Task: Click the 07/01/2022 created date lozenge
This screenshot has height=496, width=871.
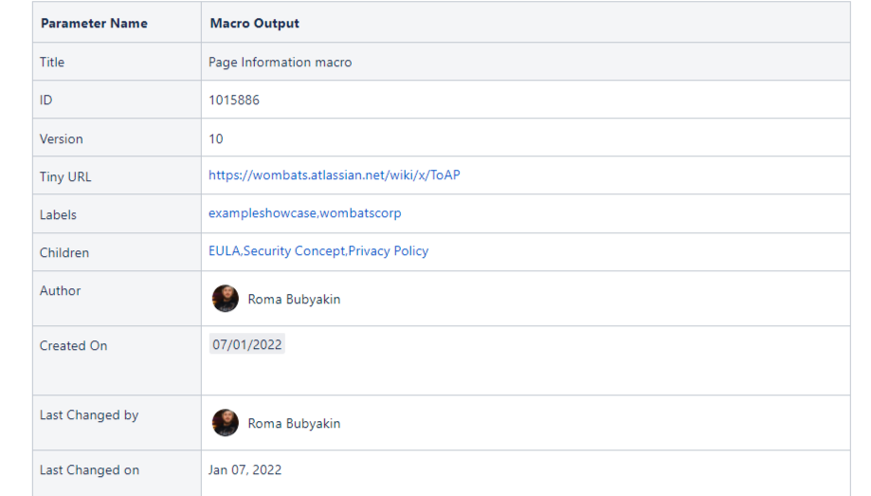Action: point(247,344)
